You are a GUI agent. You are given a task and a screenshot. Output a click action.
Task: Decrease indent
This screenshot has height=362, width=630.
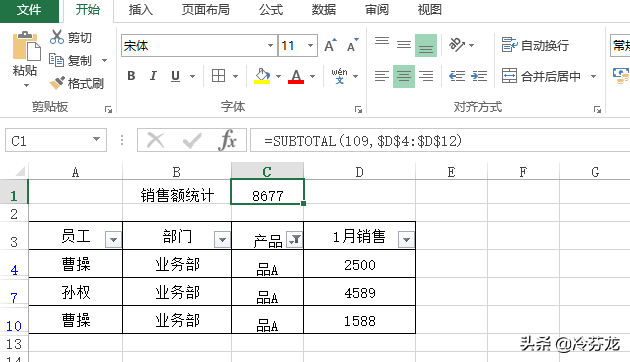tap(457, 76)
